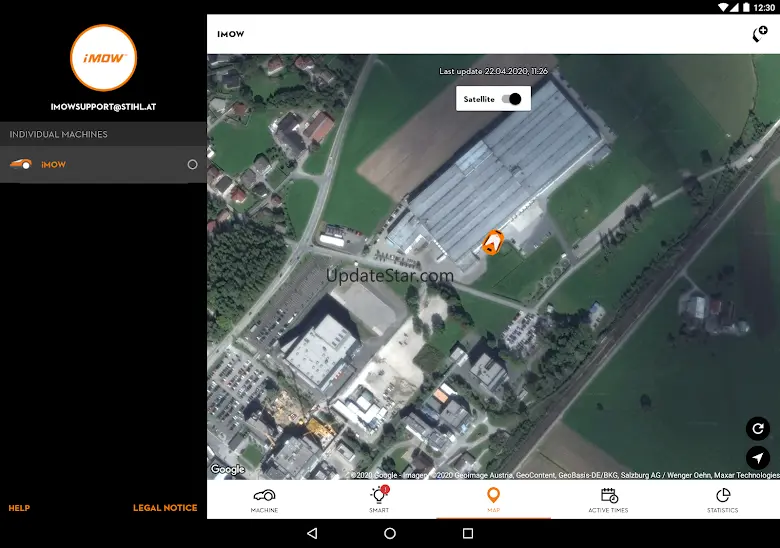Tap the battery icon in the status bar

point(746,7)
